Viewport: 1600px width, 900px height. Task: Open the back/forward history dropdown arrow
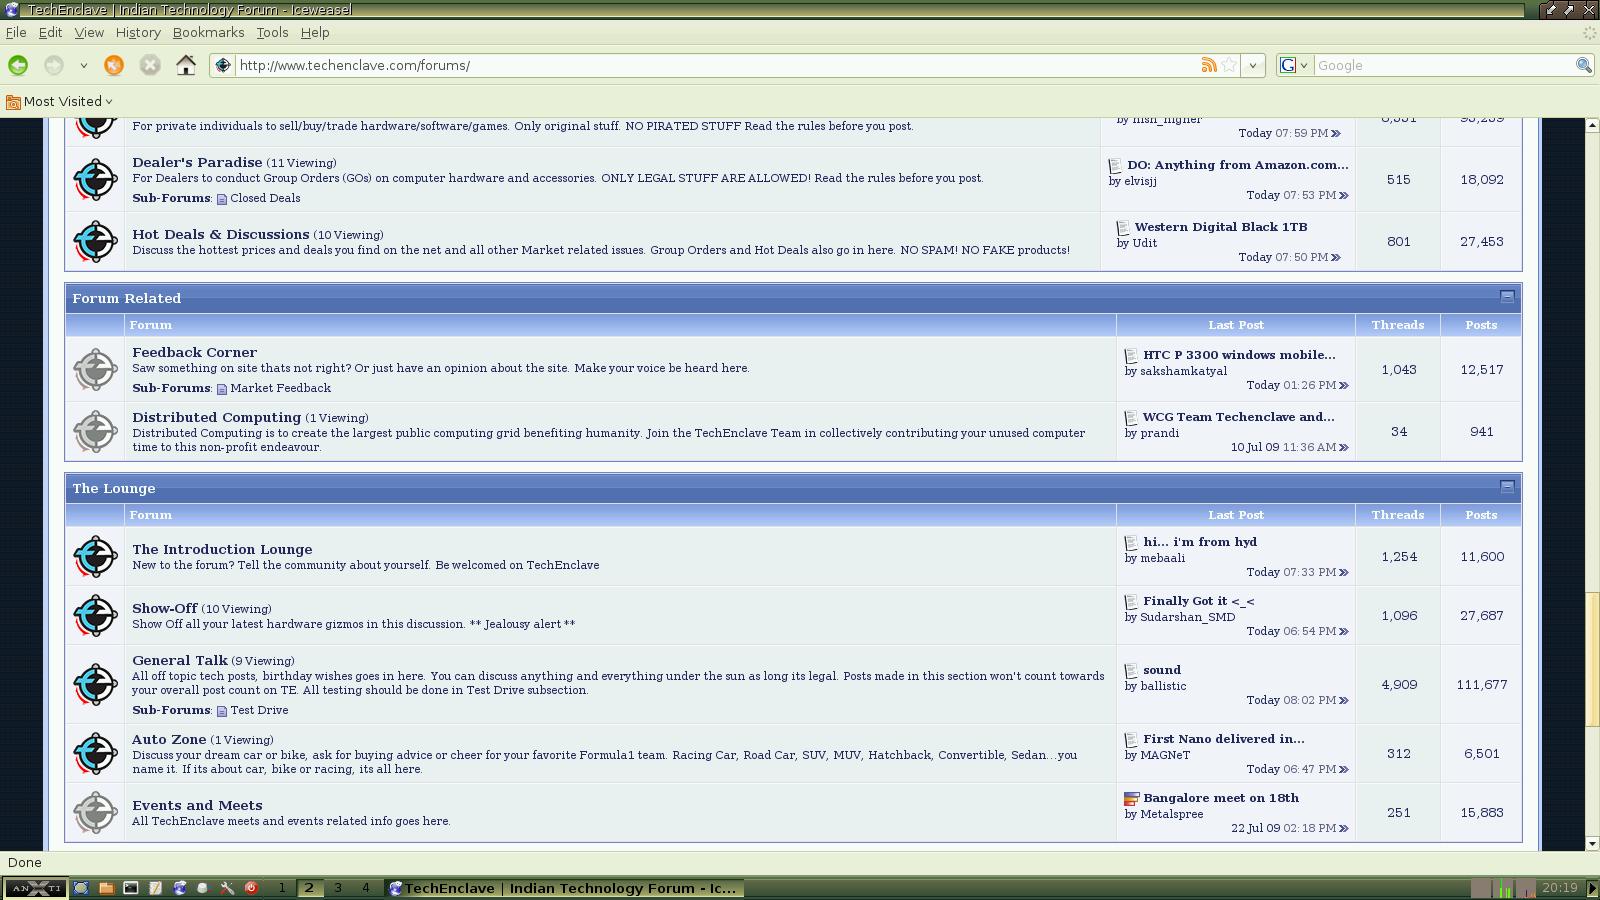[83, 65]
